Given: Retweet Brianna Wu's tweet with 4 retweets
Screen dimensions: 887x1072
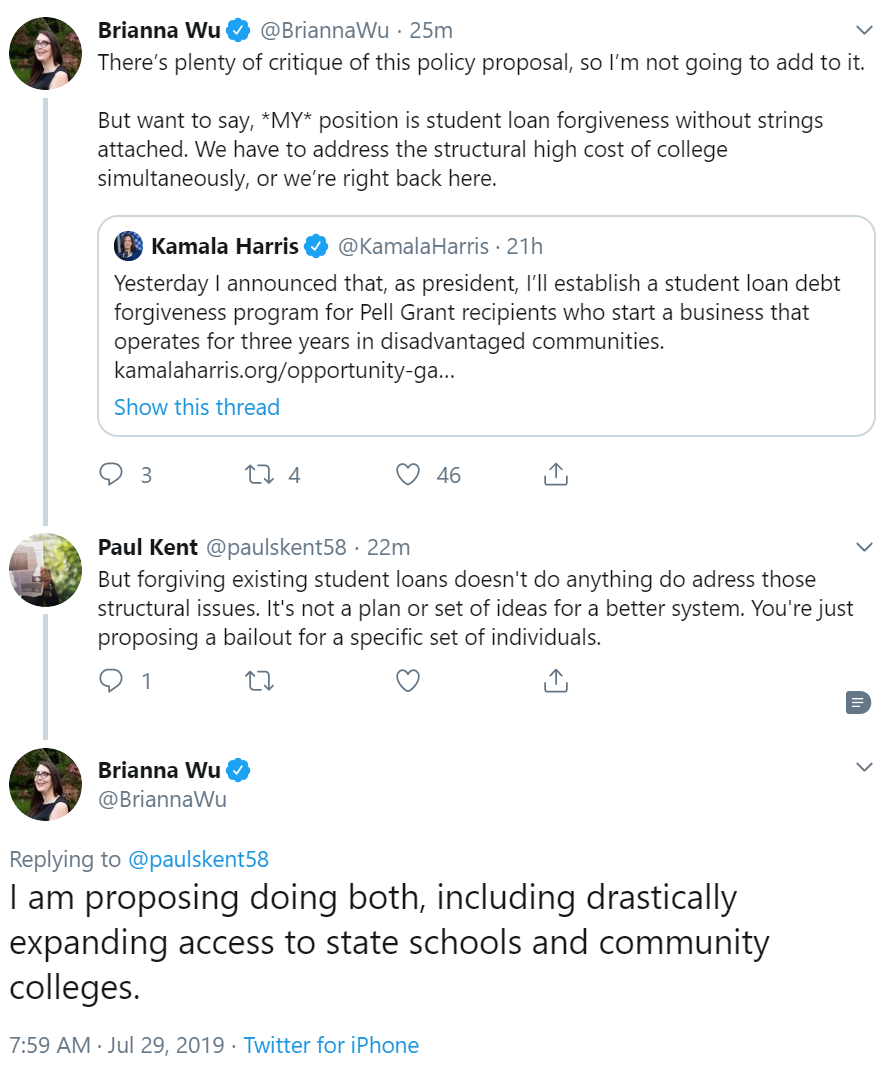Looking at the screenshot, I should click(x=259, y=474).
